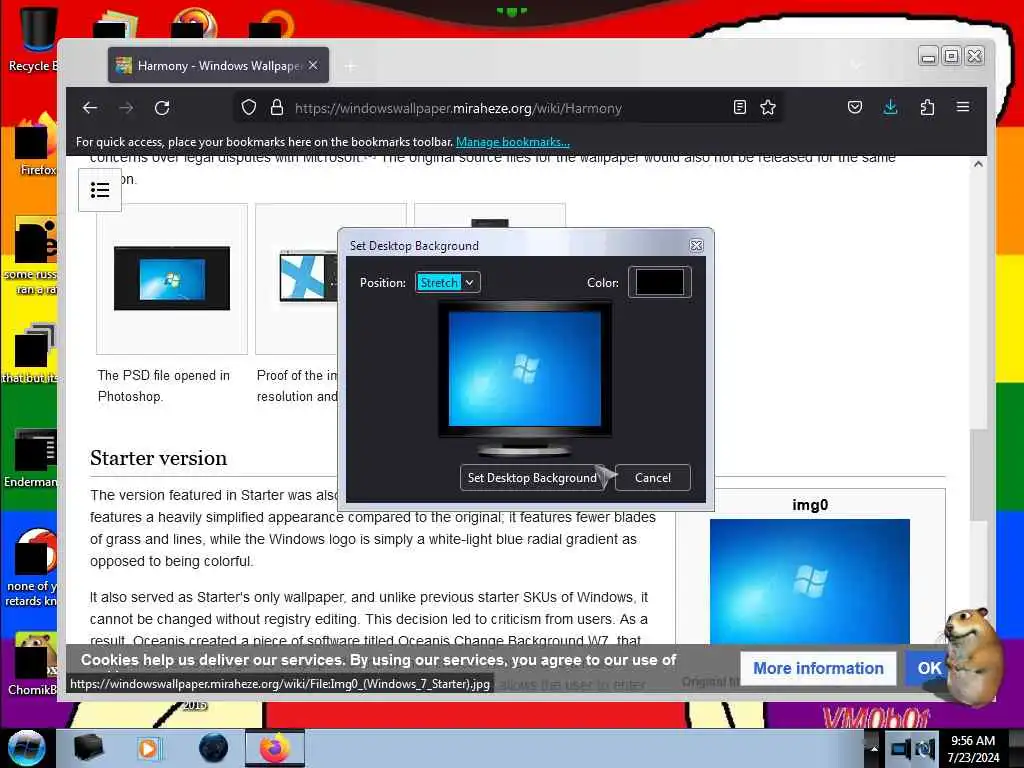
Task: Open PSD file in Photoshop thumbnail
Action: tap(172, 278)
